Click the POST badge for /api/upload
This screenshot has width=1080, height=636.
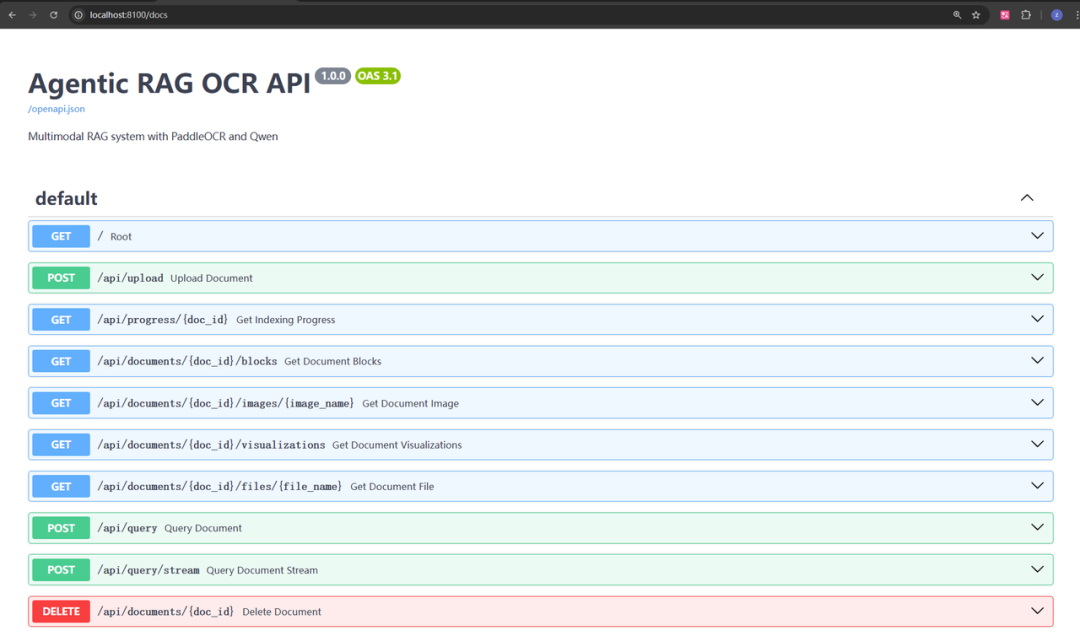tap(61, 278)
